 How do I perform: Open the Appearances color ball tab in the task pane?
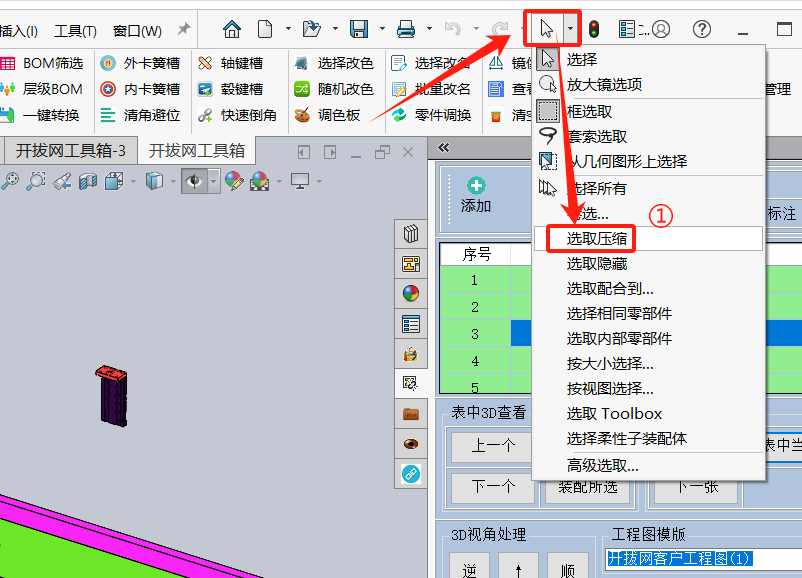coord(411,293)
